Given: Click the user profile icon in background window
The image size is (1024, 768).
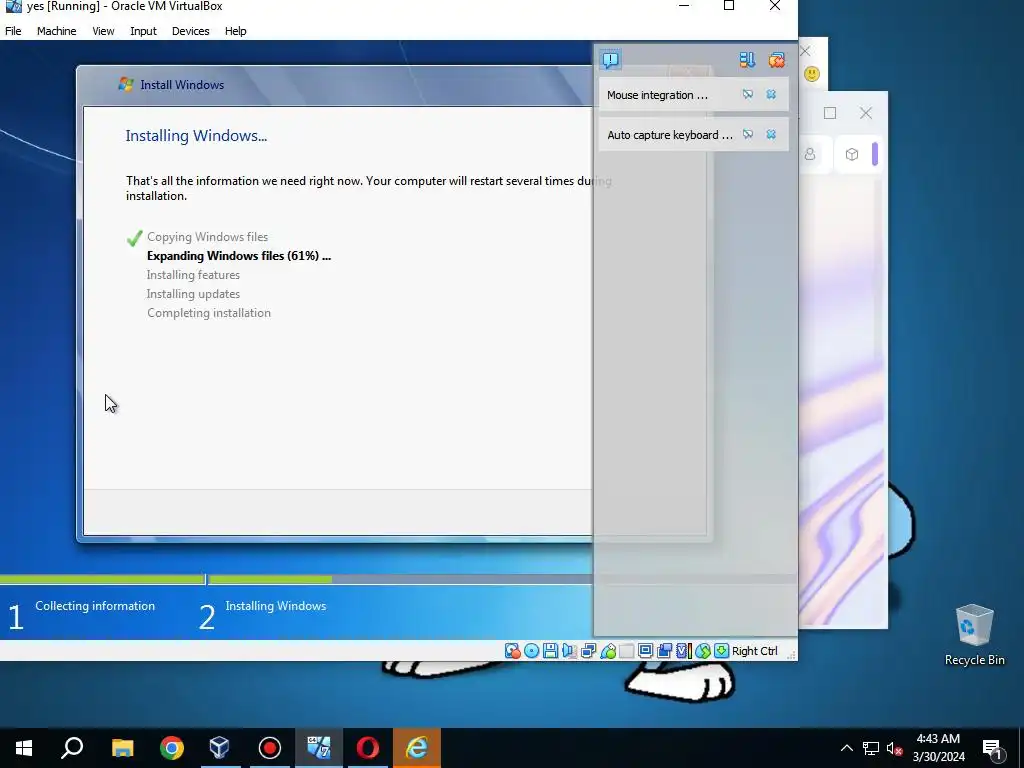Looking at the screenshot, I should click(810, 154).
